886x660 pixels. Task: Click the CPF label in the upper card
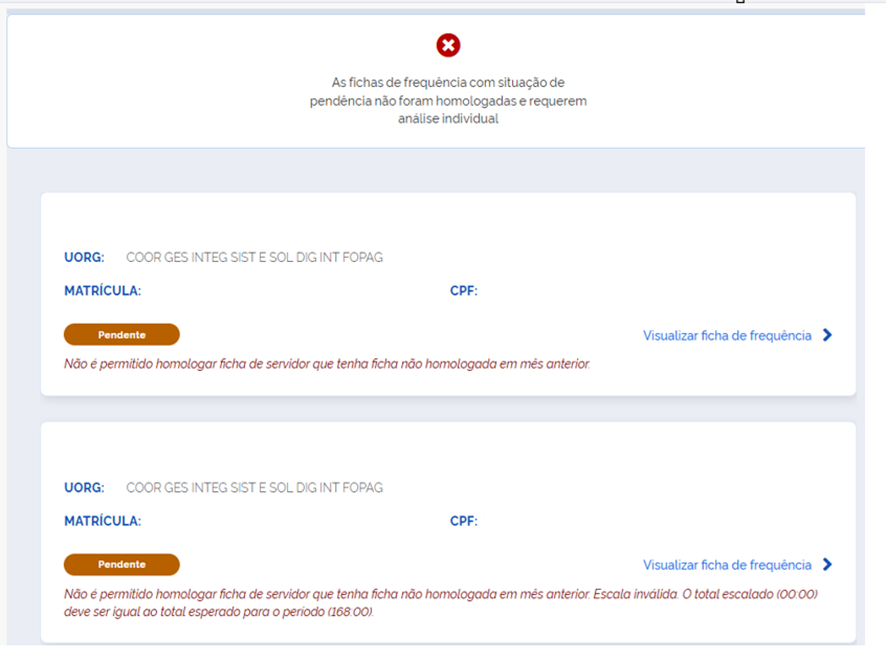click(463, 290)
